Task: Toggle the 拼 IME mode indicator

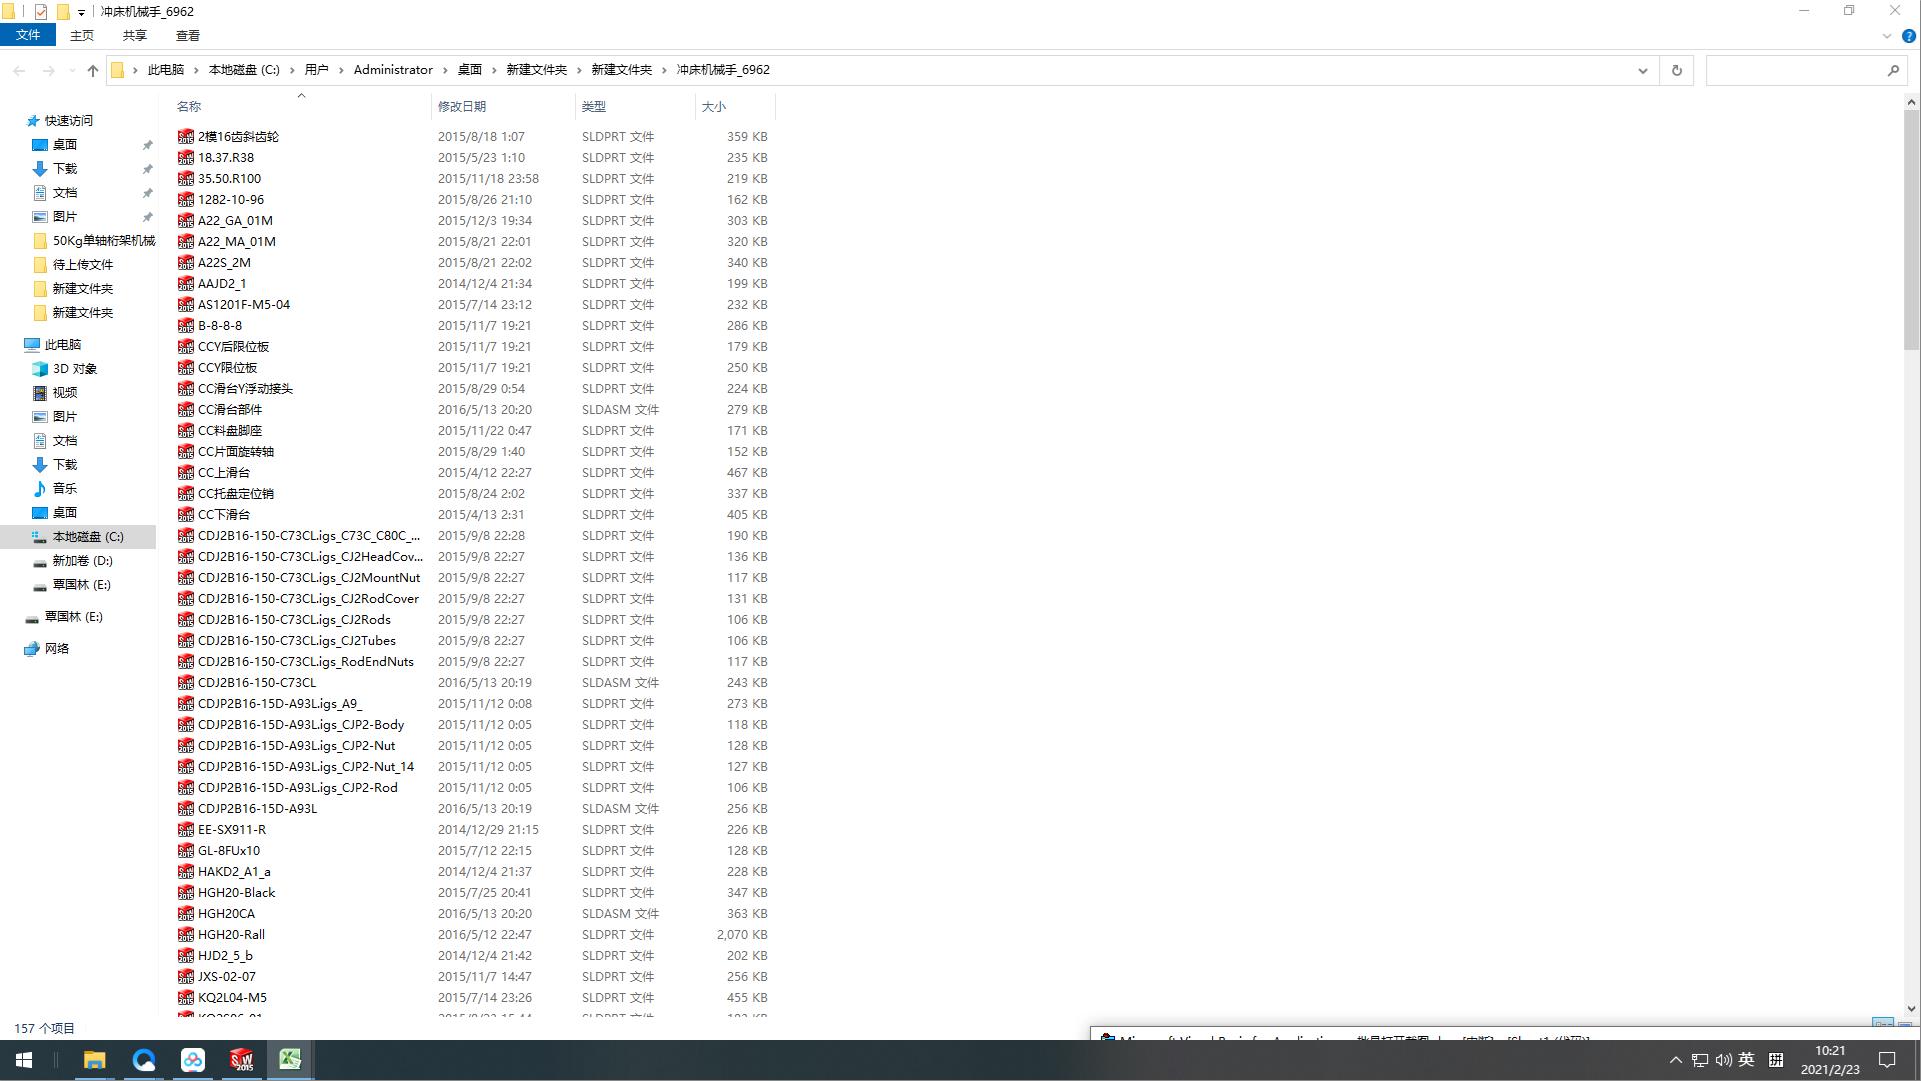Action: 1776,1060
